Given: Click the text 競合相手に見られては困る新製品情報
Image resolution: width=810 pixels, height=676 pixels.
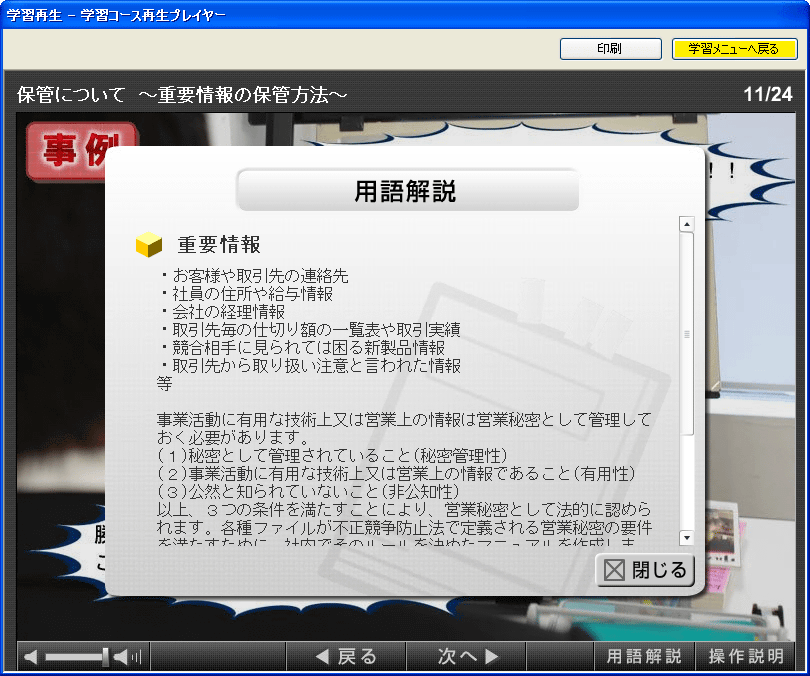Looking at the screenshot, I should tap(309, 348).
